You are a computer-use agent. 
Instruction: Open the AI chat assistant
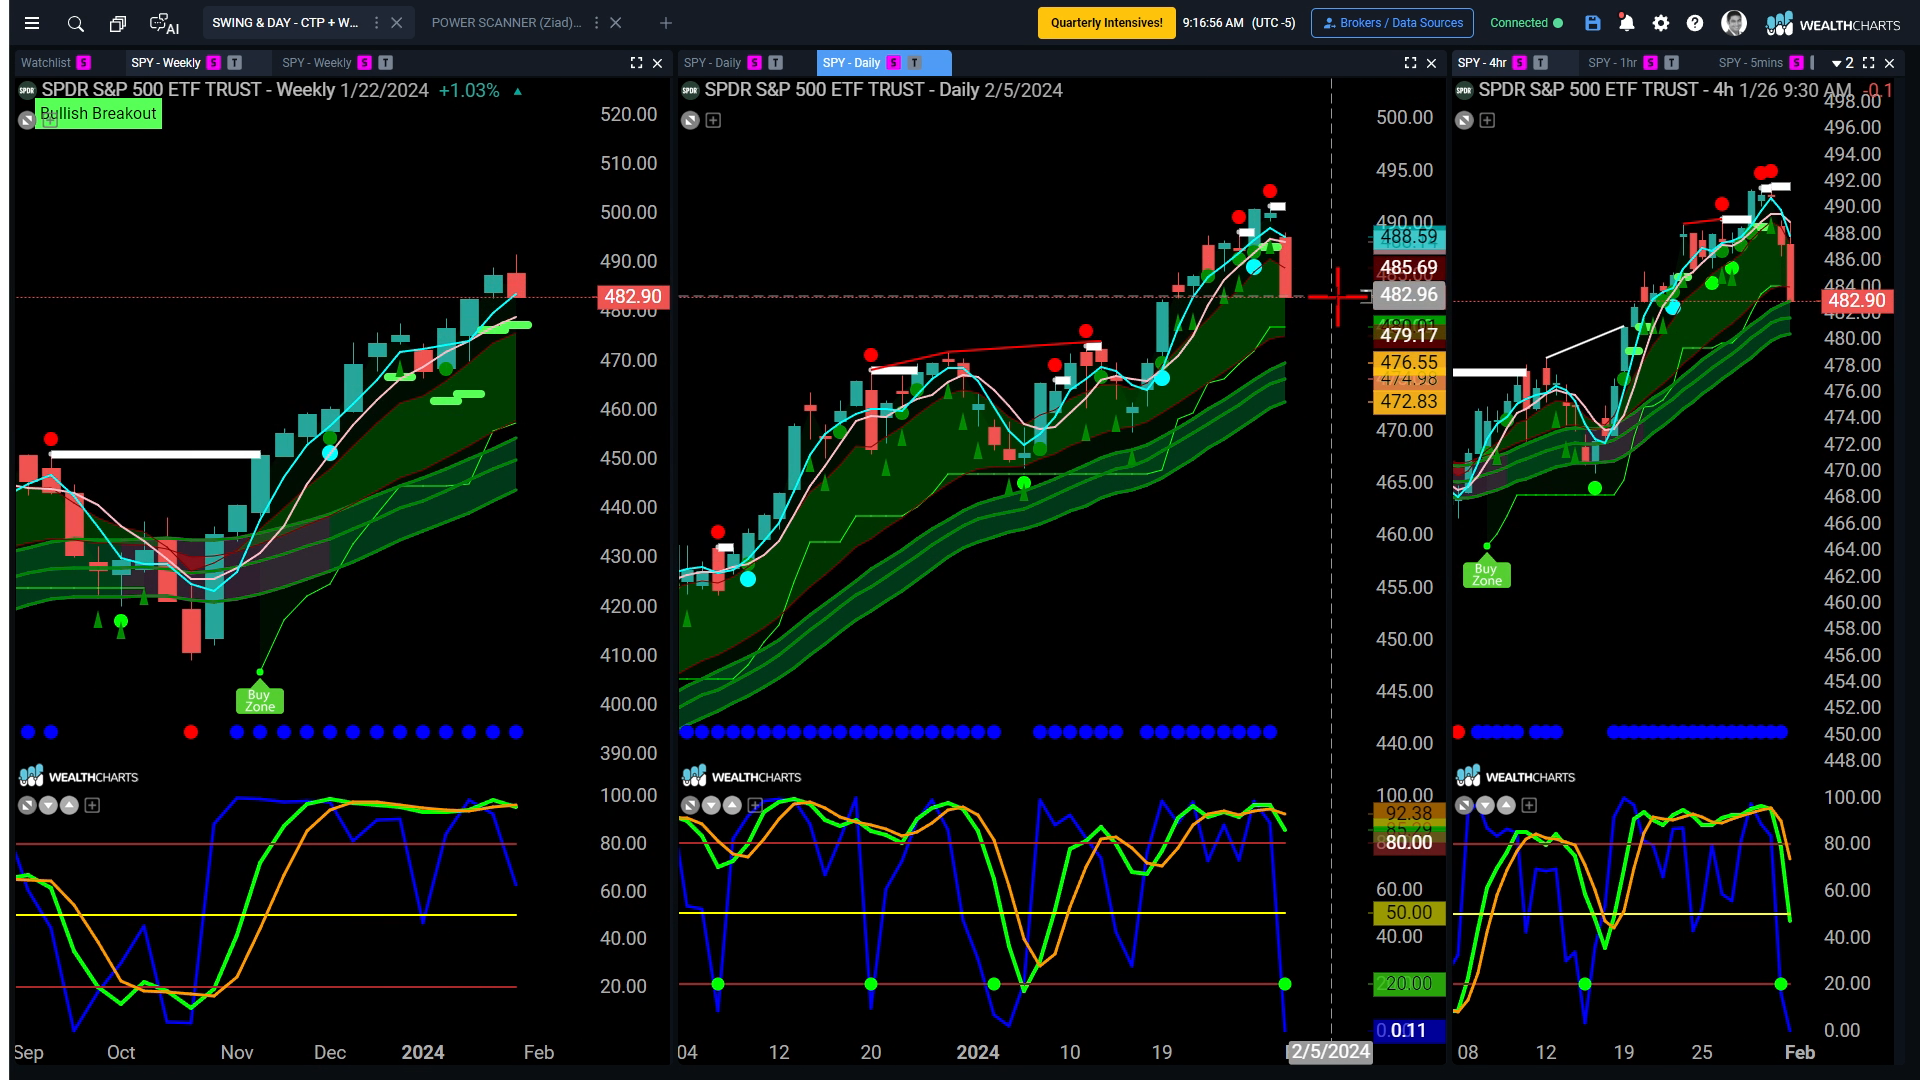[164, 23]
